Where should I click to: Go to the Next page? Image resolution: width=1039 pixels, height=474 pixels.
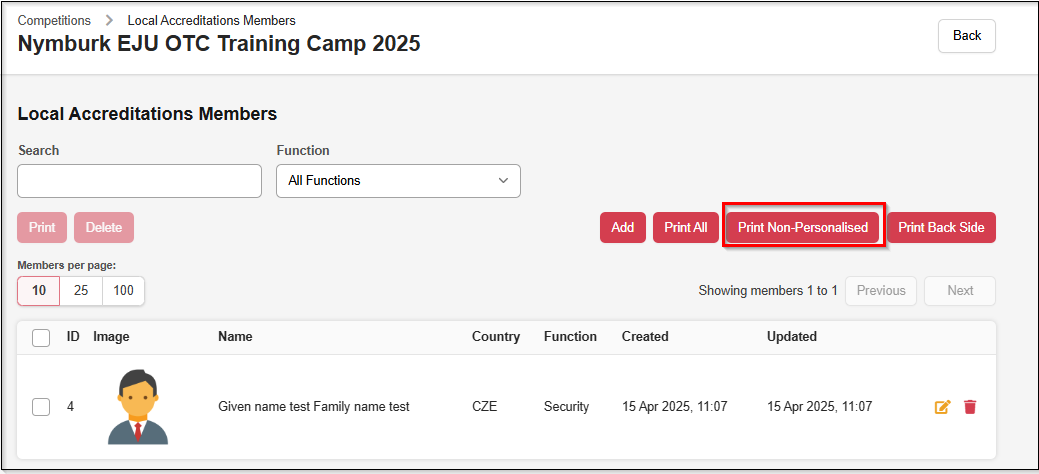[x=960, y=291]
